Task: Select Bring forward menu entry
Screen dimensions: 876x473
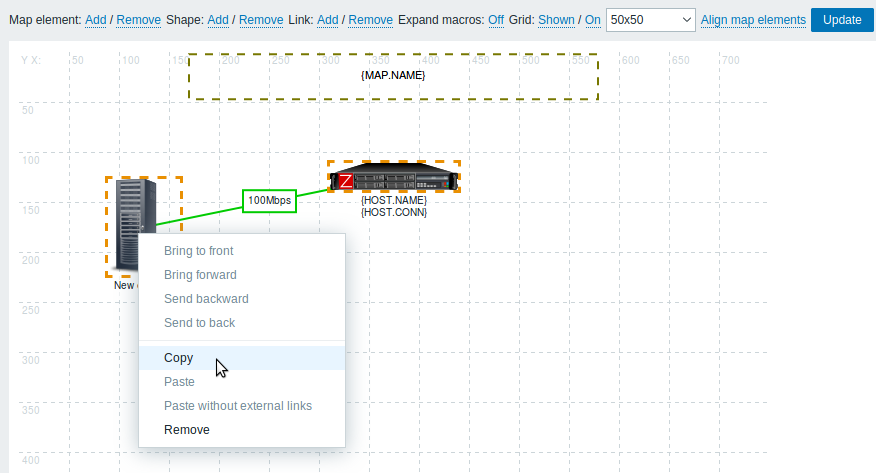Action: (x=242, y=275)
